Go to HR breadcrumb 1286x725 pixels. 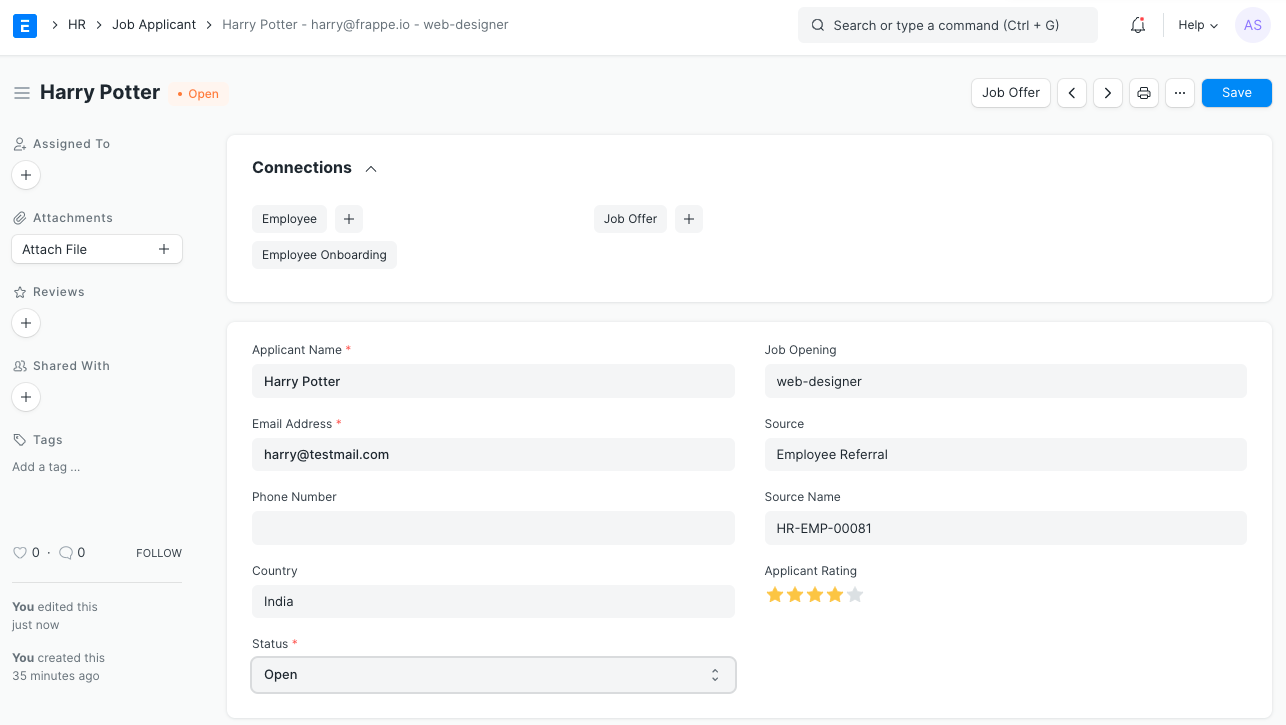77,25
